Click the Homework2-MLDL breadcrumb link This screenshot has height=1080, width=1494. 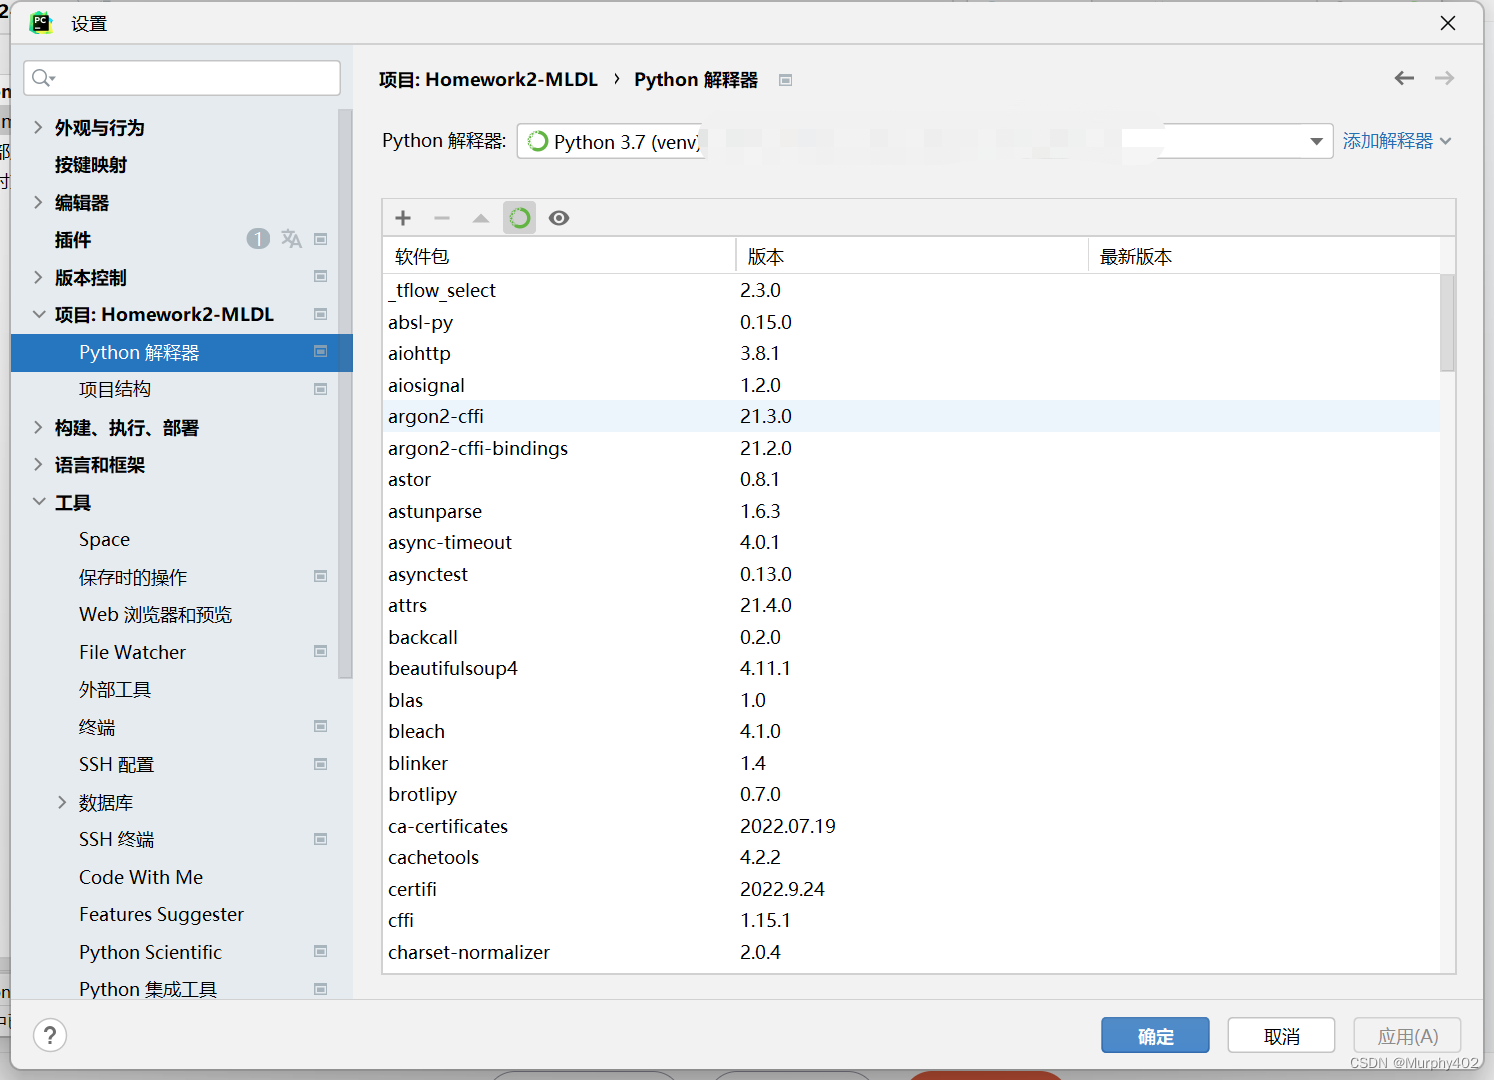tap(488, 79)
